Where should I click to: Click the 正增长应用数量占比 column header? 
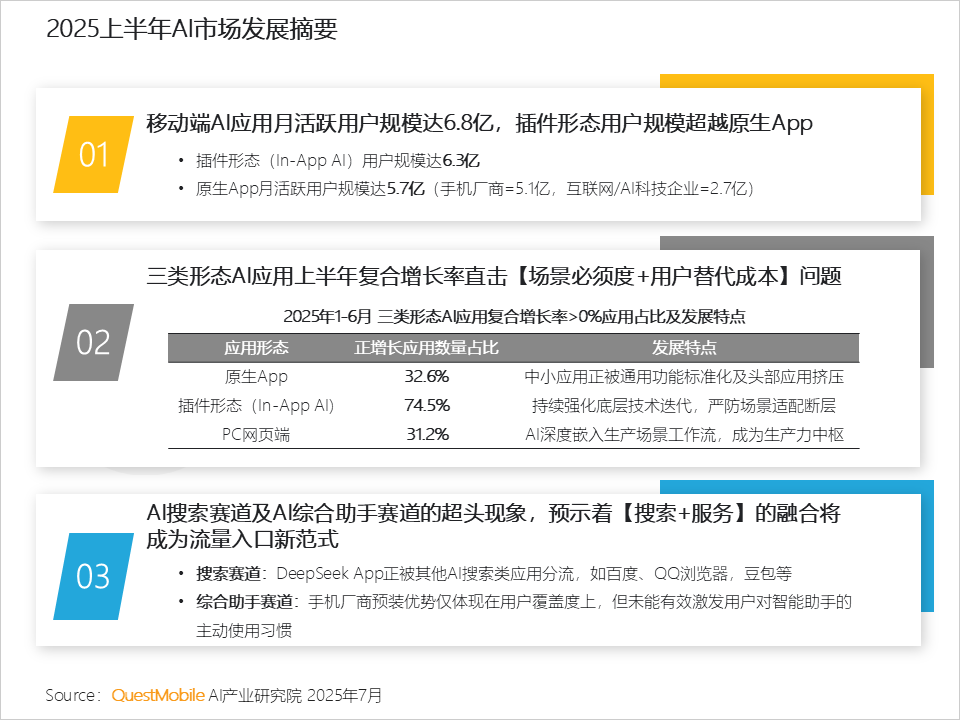point(427,348)
